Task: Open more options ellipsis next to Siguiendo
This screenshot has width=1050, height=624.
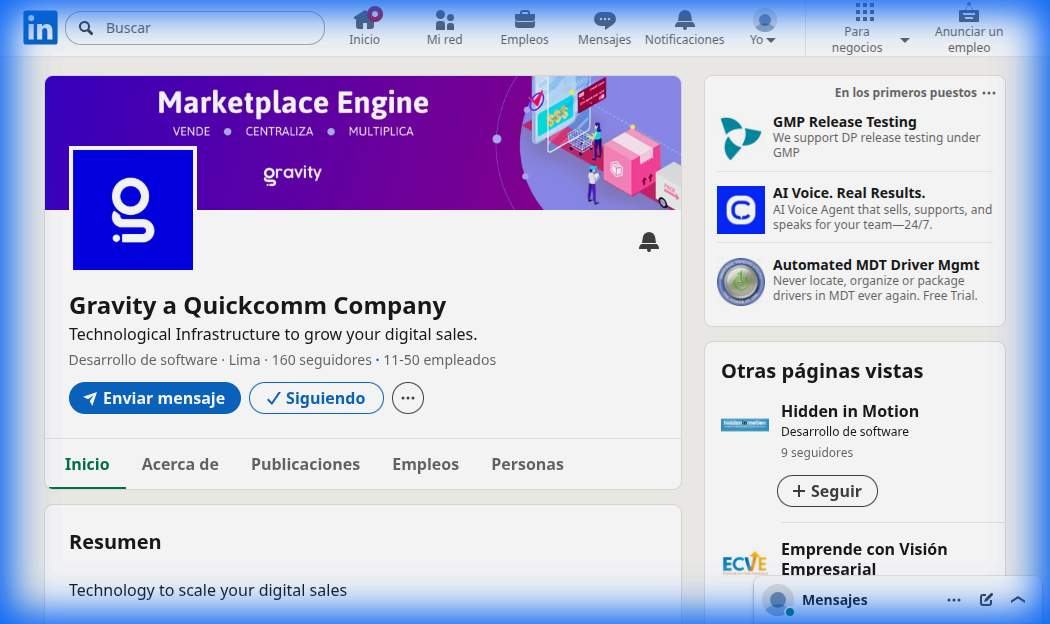Action: coord(408,398)
